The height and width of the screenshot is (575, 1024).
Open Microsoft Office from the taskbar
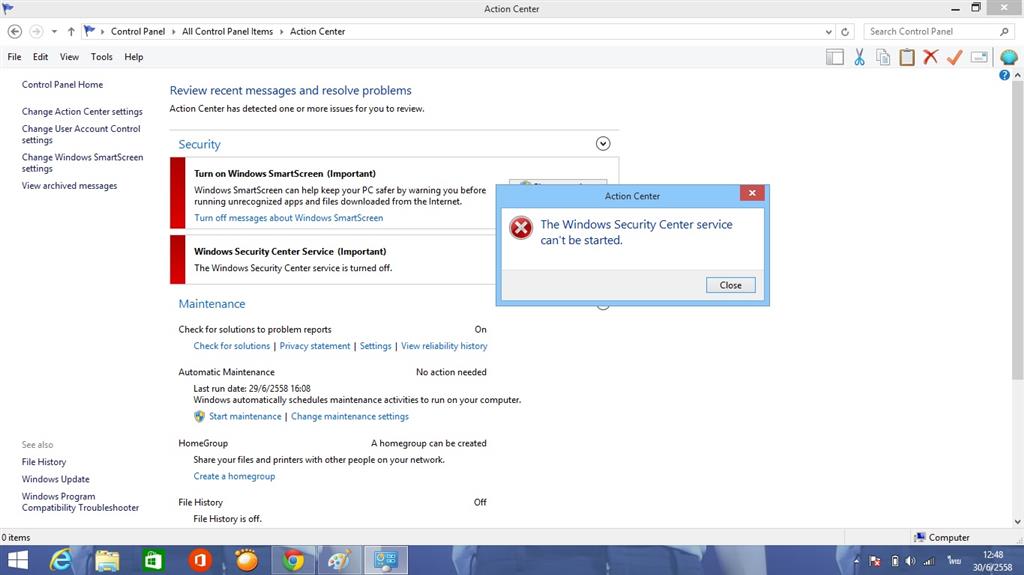pyautogui.click(x=200, y=560)
